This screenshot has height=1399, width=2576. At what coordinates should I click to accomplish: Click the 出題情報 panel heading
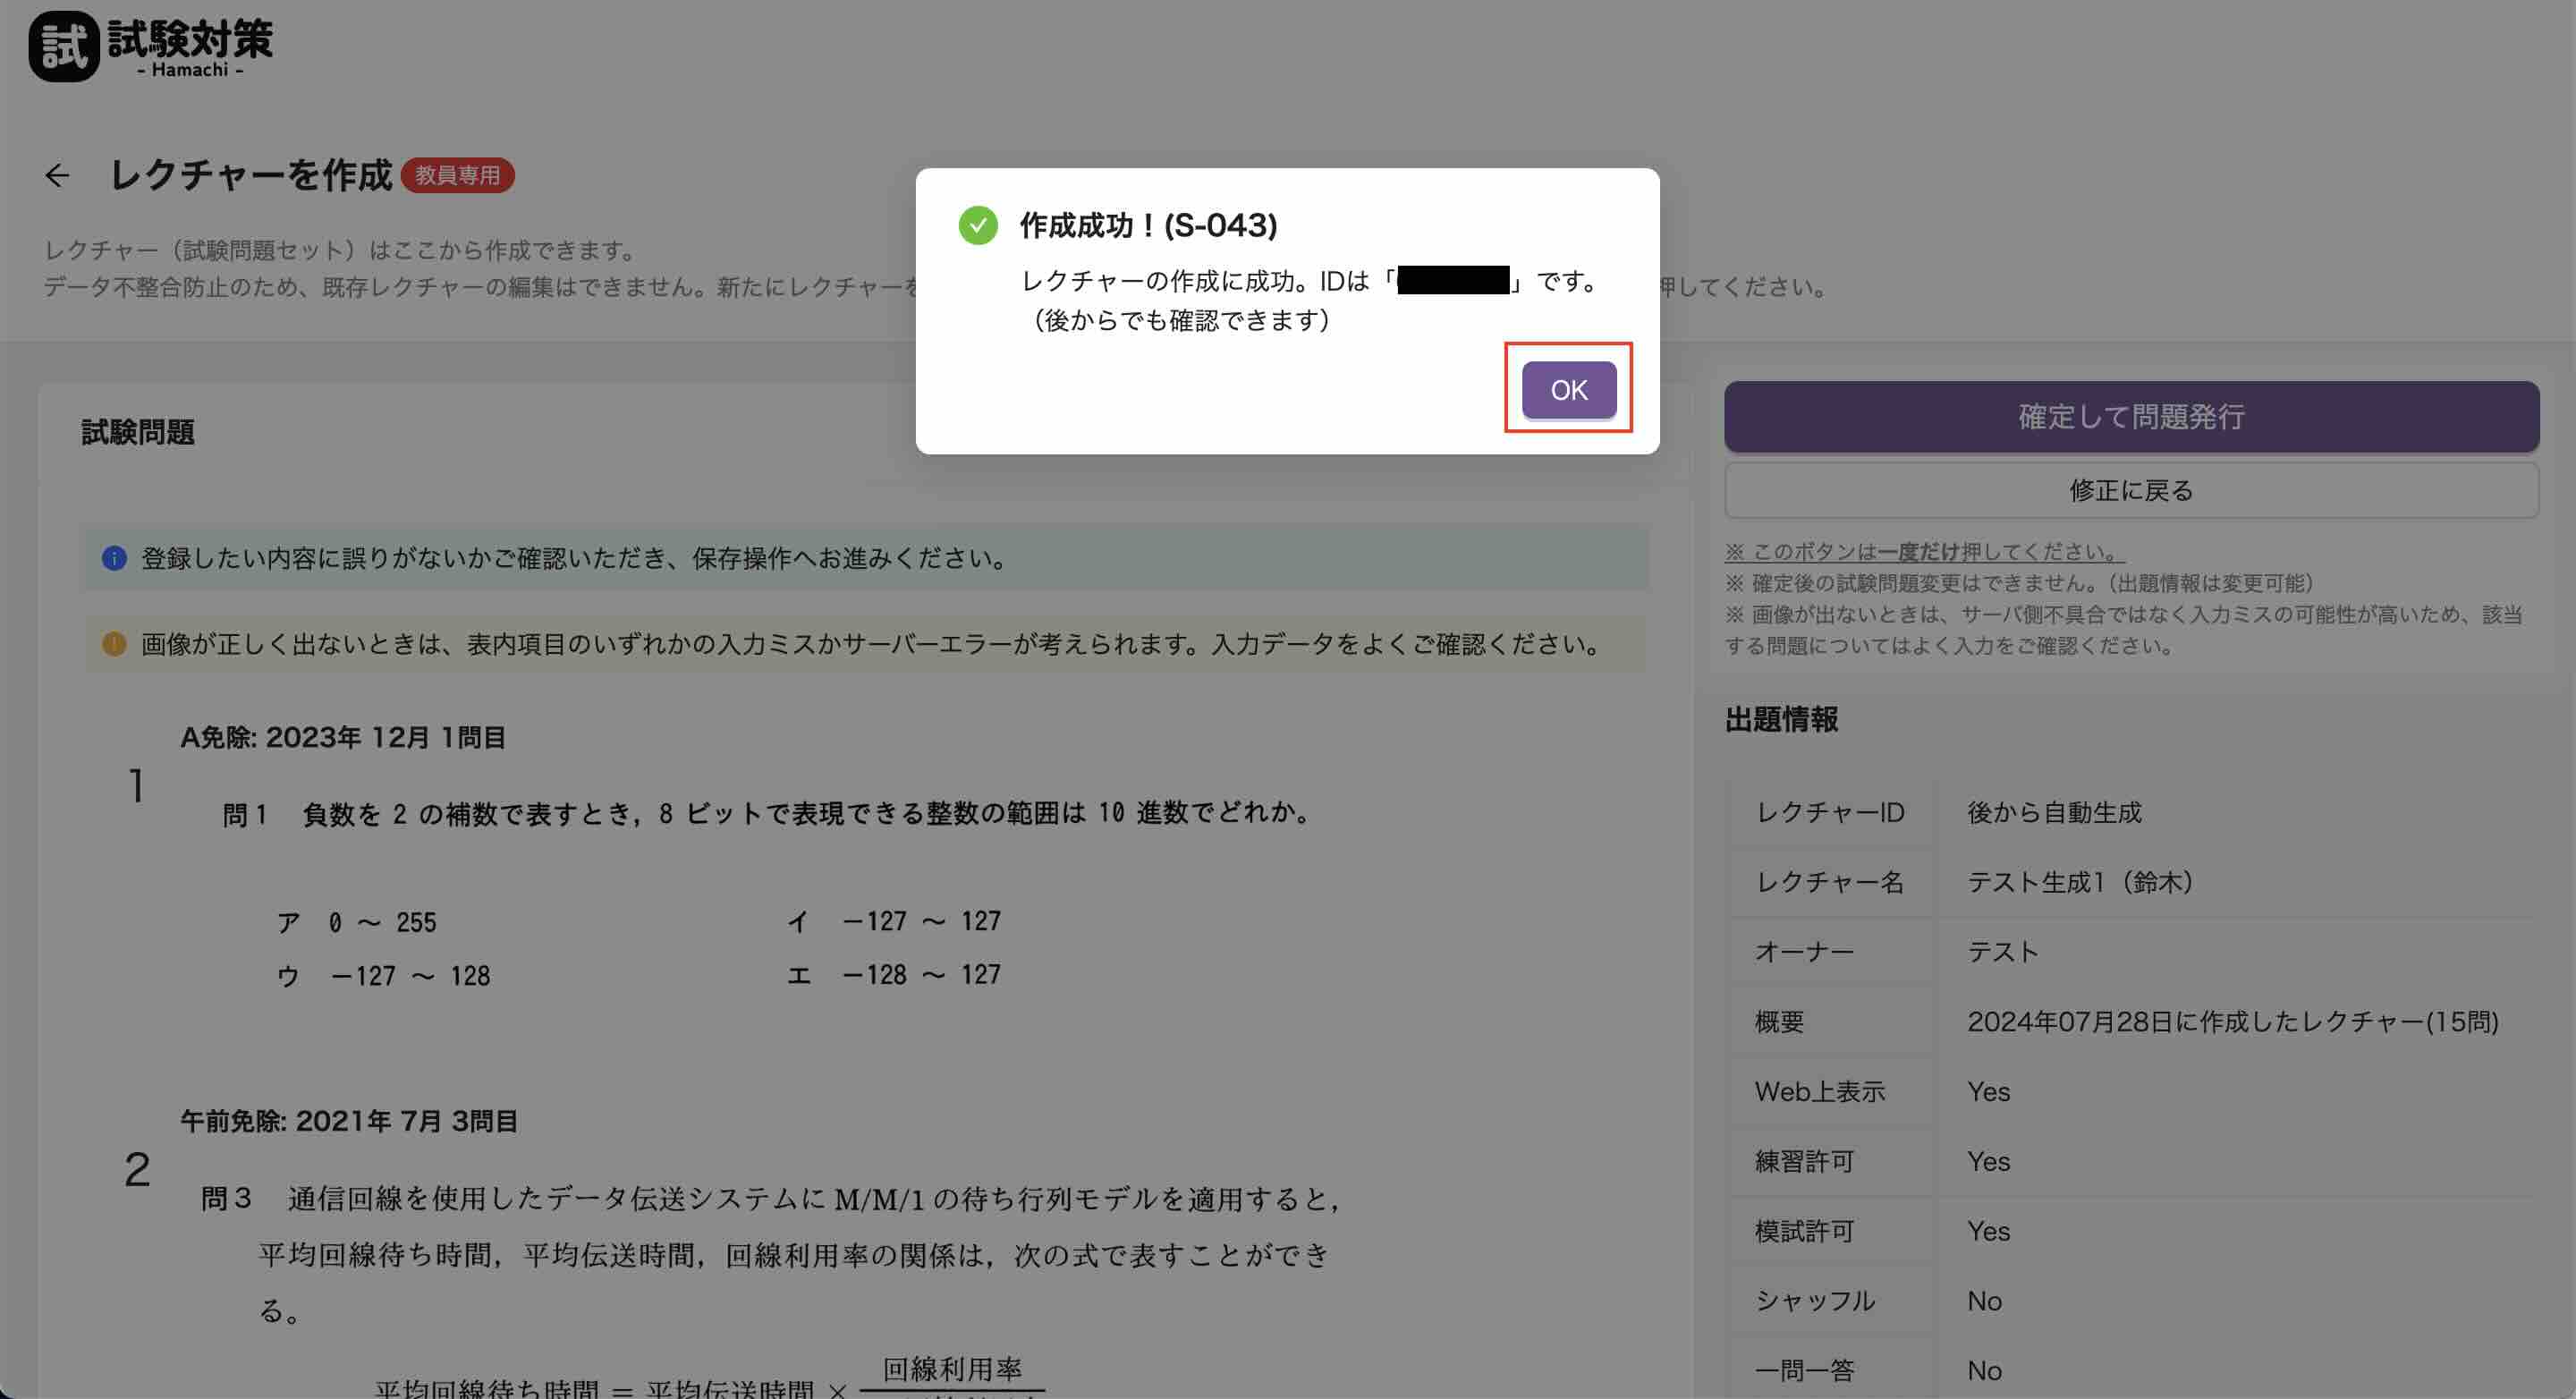point(1781,719)
